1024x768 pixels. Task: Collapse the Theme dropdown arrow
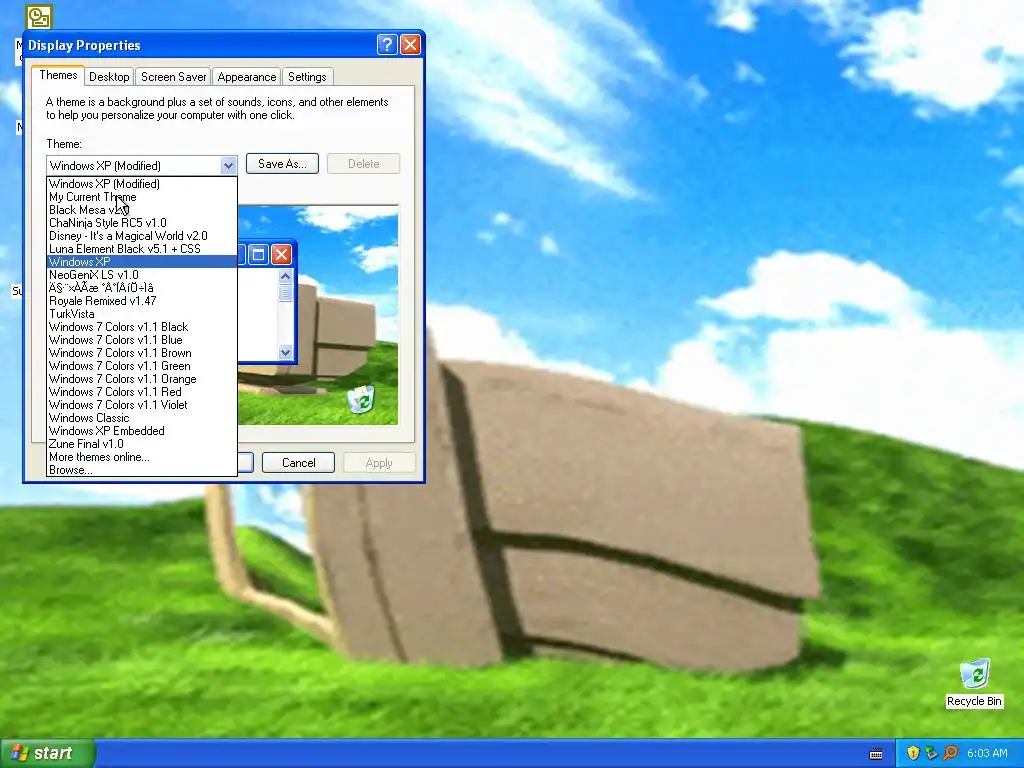(x=228, y=165)
